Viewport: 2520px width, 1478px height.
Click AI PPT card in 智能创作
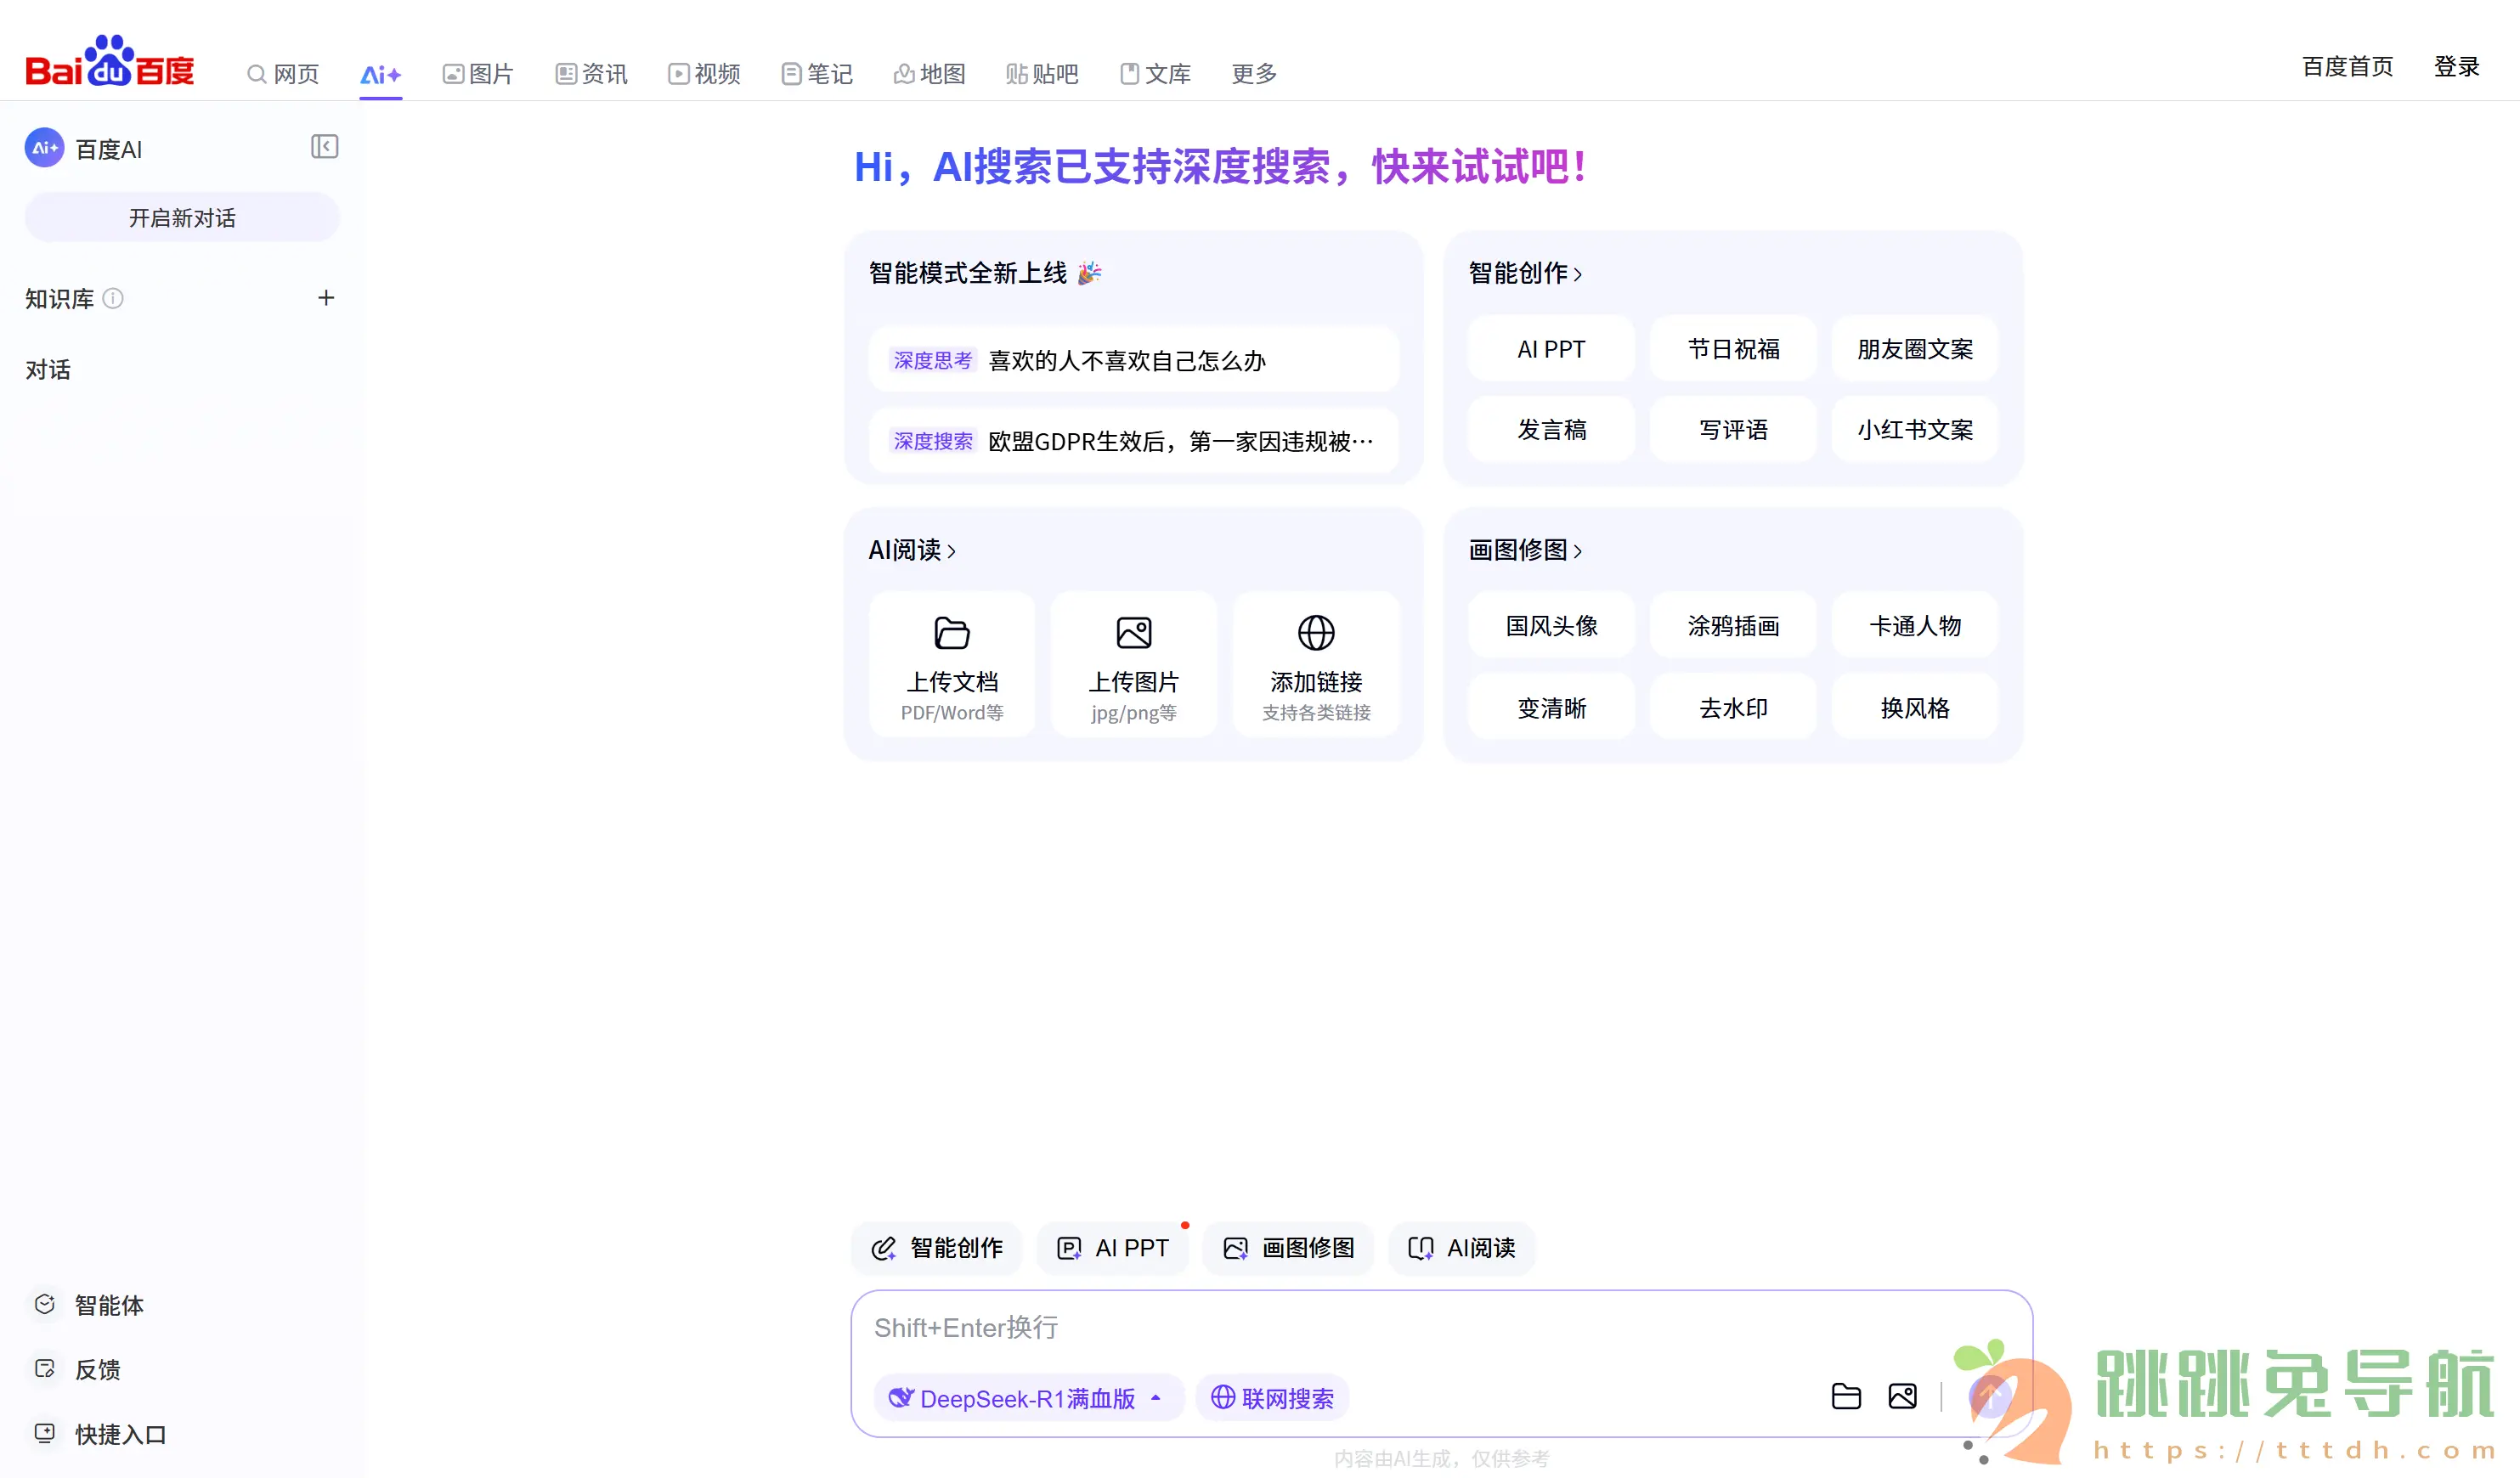[x=1551, y=349]
